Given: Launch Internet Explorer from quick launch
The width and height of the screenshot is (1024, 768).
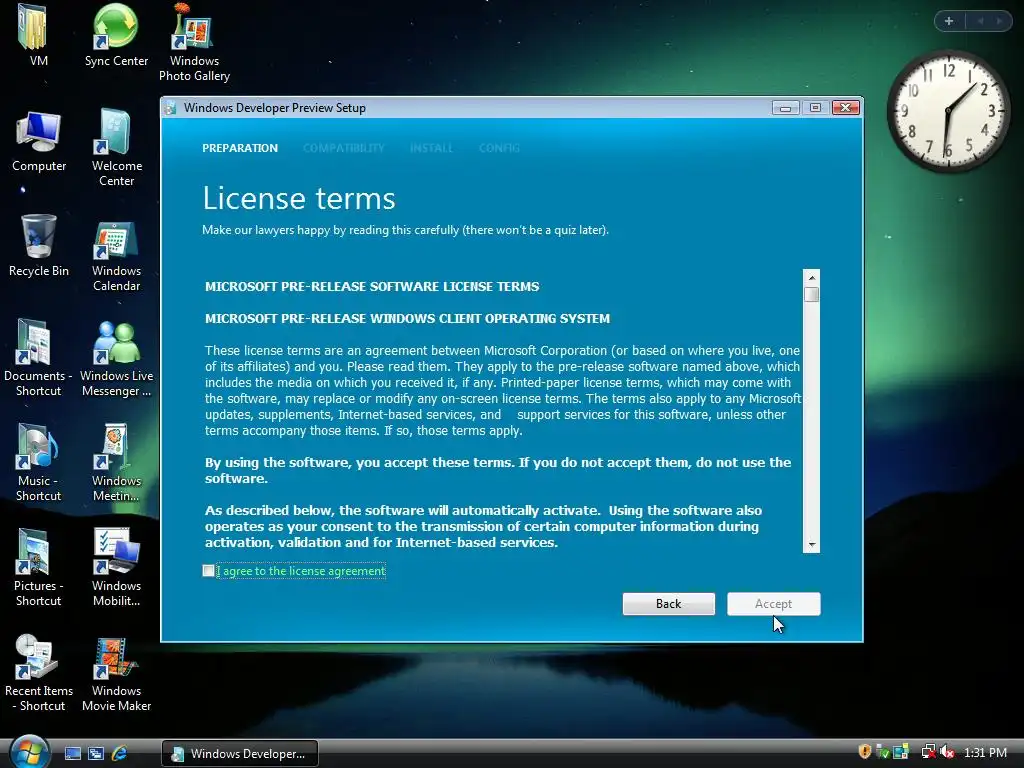Looking at the screenshot, I should tap(120, 753).
